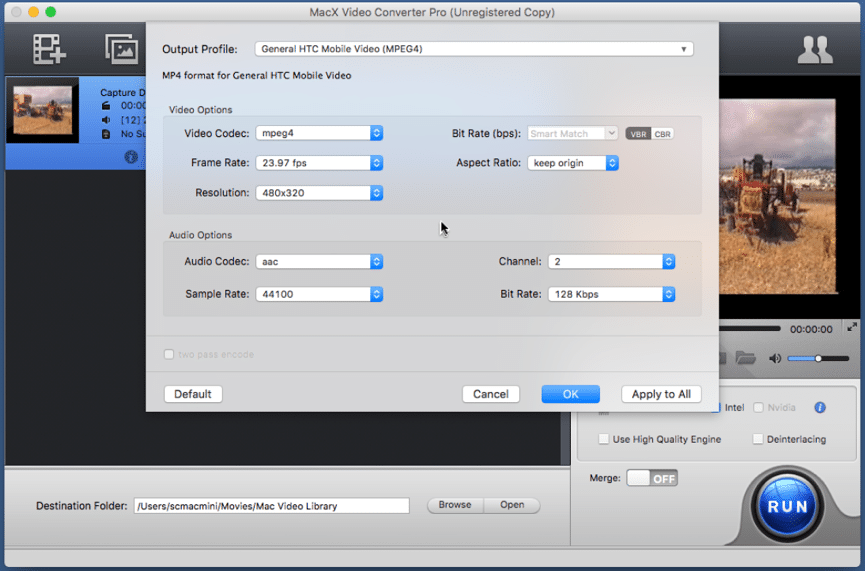Viewport: 865px width, 571px height.
Task: Click the 'MP4 format for General HTC Mobile Video' text
Action: 257,76
